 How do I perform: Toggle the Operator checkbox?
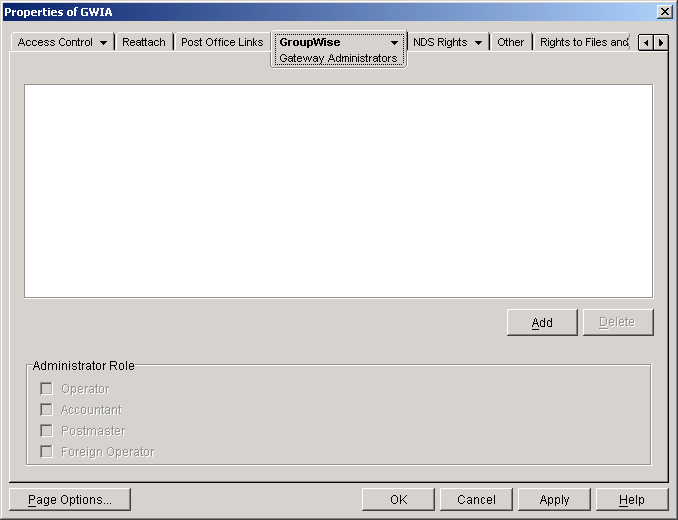[x=46, y=389]
